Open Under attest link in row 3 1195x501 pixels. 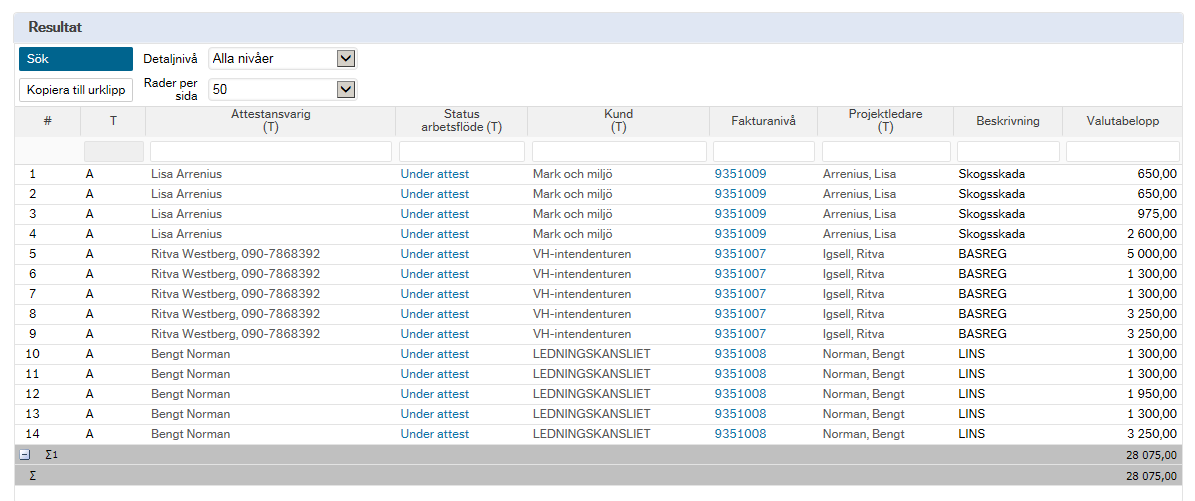(434, 214)
